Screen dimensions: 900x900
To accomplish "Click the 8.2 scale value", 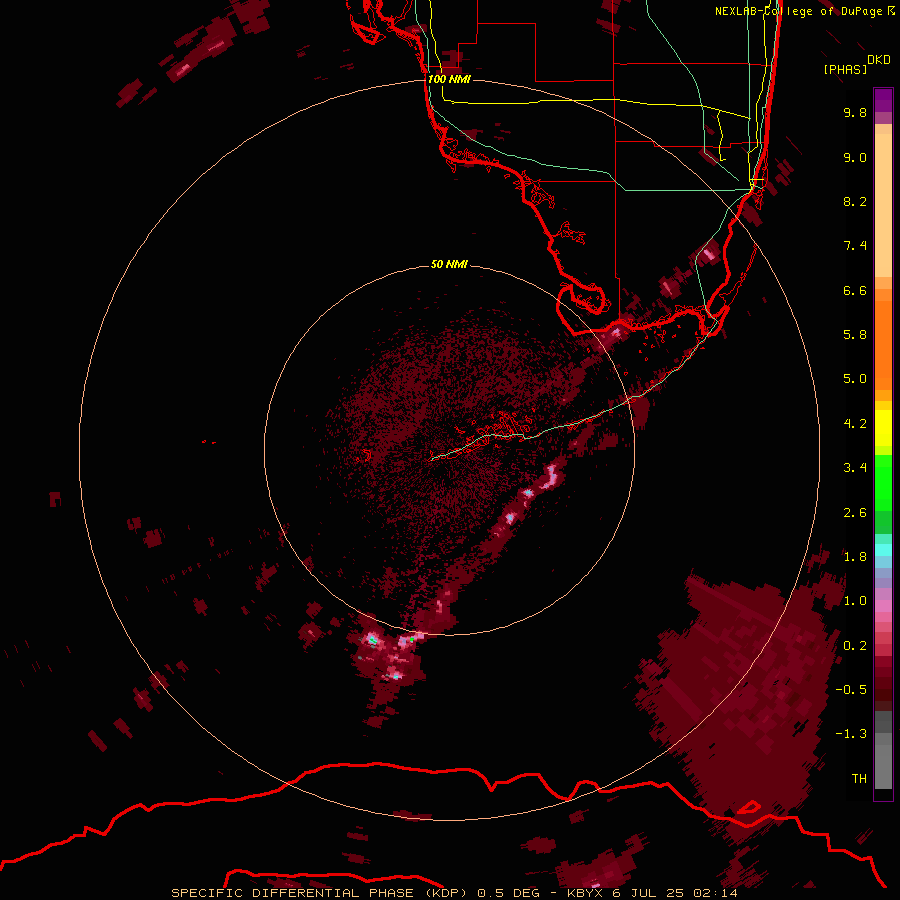I will pyautogui.click(x=855, y=201).
